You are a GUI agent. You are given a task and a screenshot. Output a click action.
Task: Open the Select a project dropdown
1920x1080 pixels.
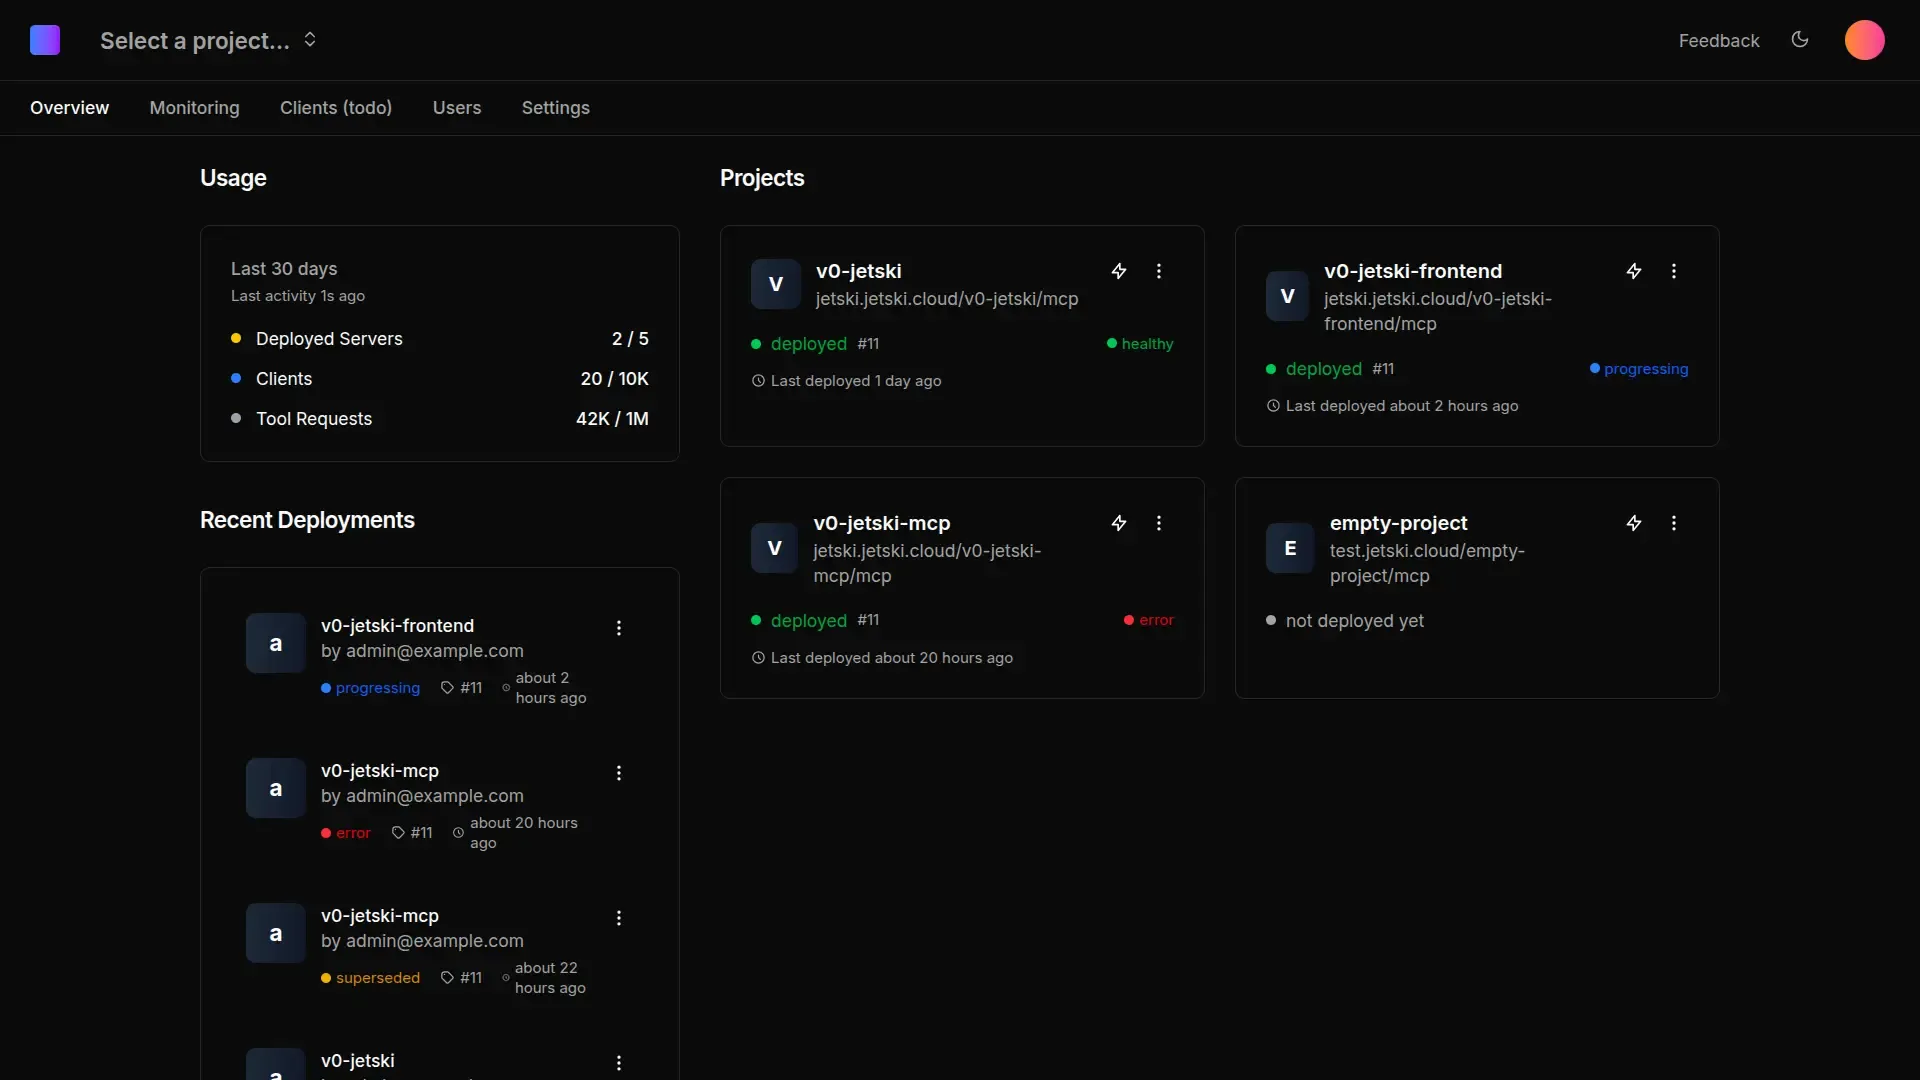(x=208, y=40)
